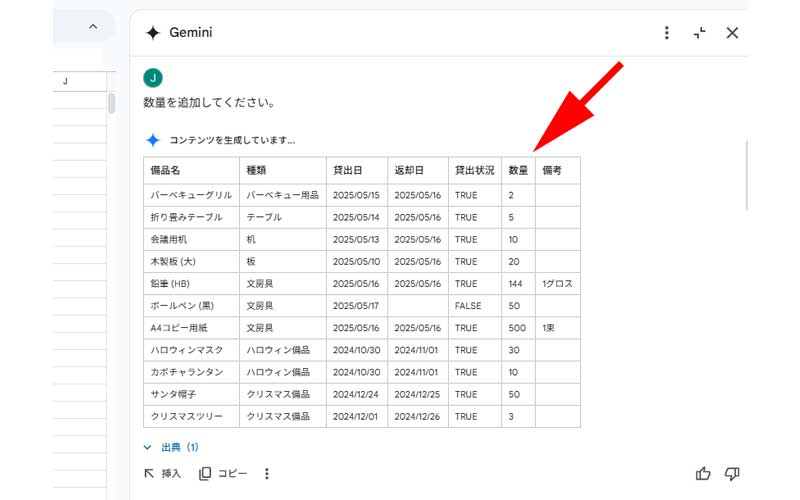Click the 返却日 column header
This screenshot has width=800, height=500.
[x=418, y=170]
